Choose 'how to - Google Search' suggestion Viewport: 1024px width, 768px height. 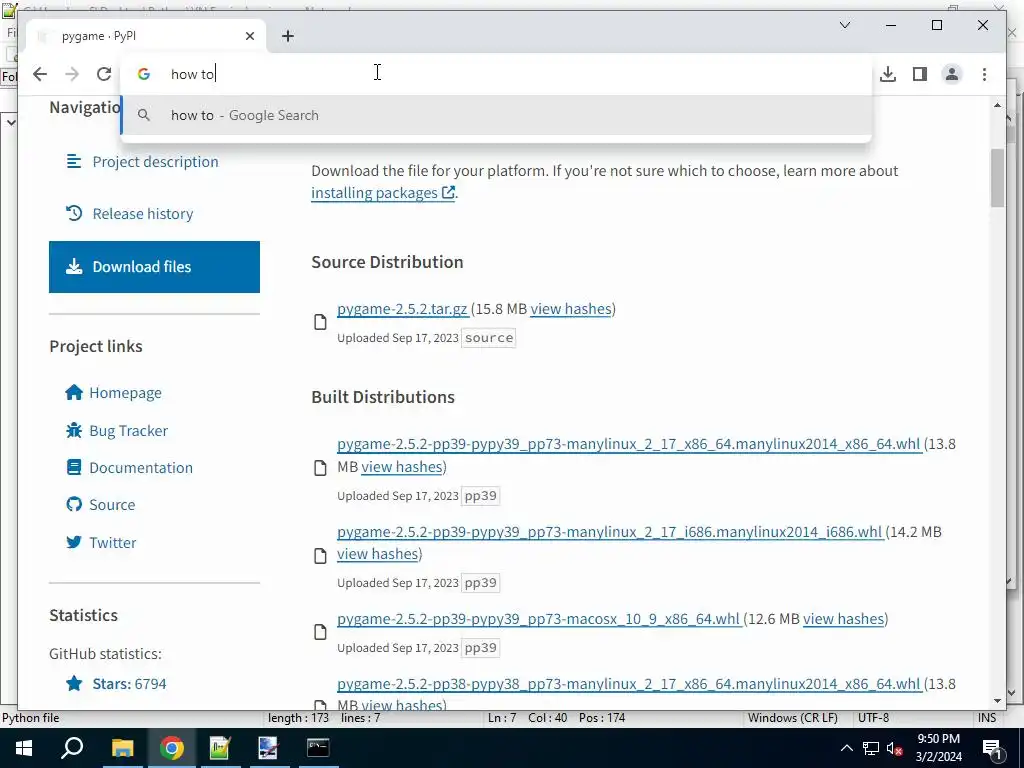coord(496,115)
